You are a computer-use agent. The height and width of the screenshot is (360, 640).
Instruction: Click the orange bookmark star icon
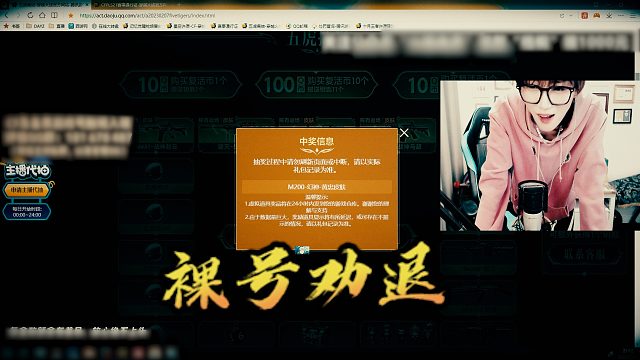71,16
